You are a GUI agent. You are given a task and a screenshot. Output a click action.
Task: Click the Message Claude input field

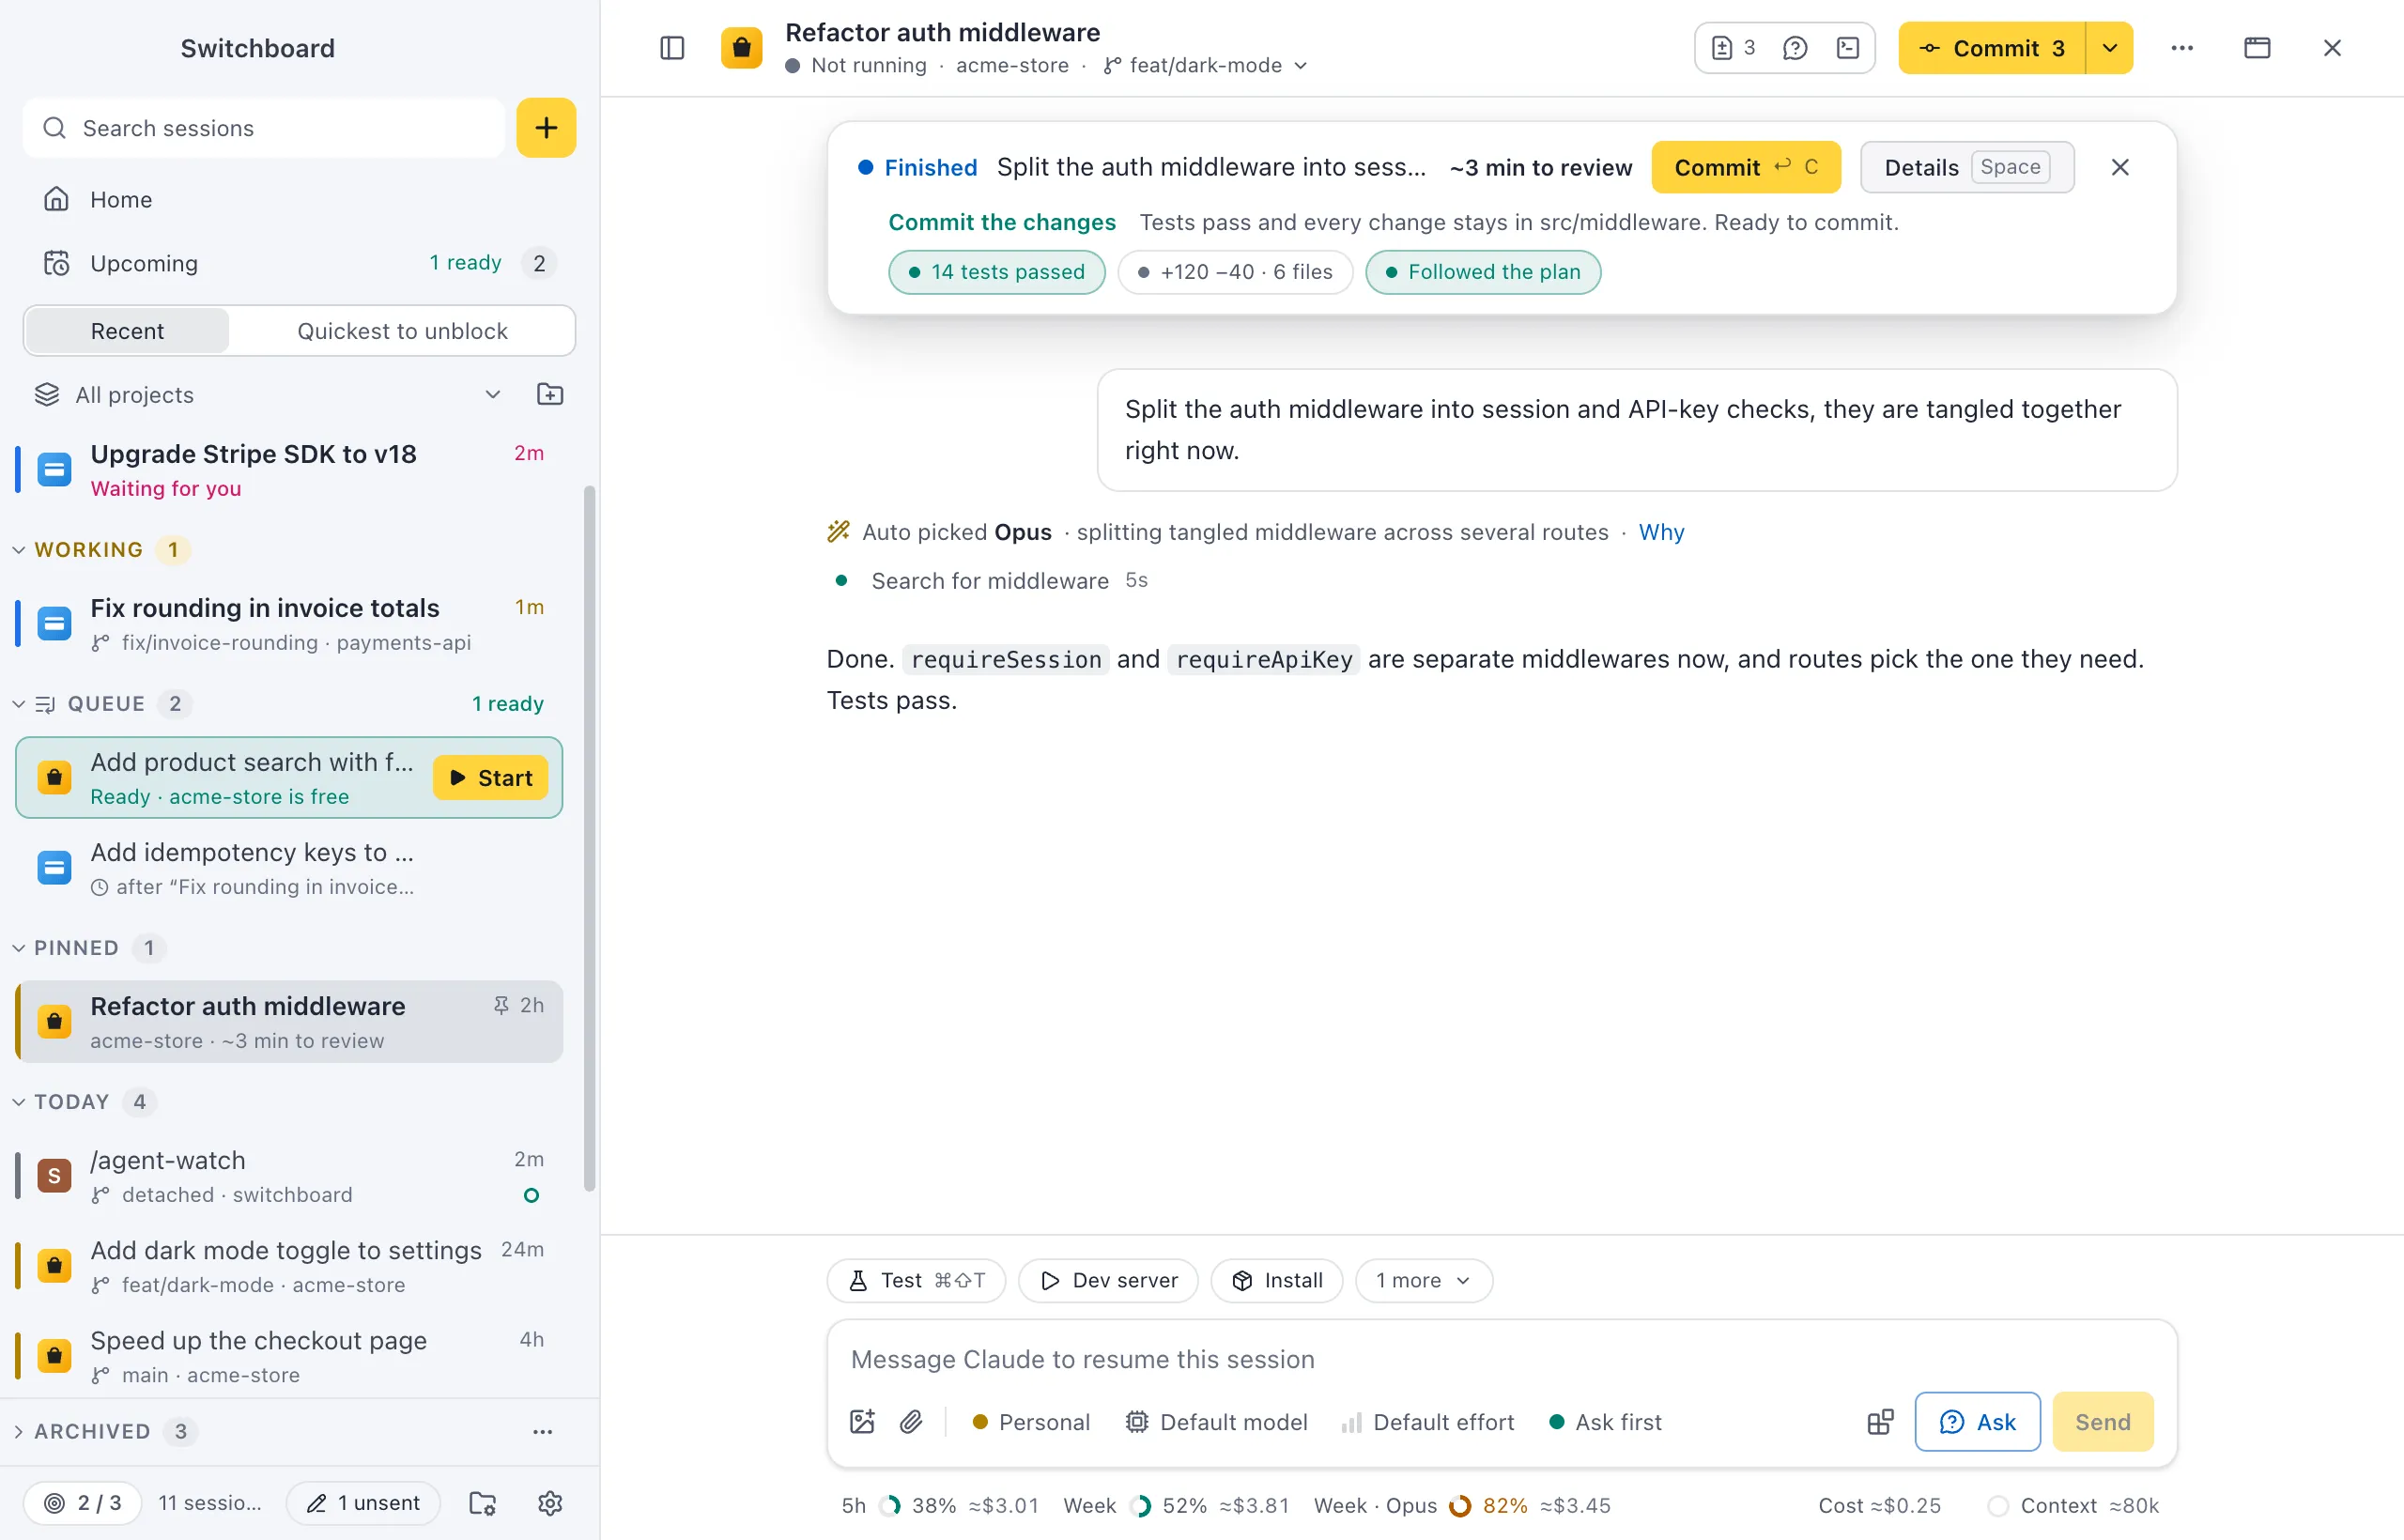tap(1500, 1359)
